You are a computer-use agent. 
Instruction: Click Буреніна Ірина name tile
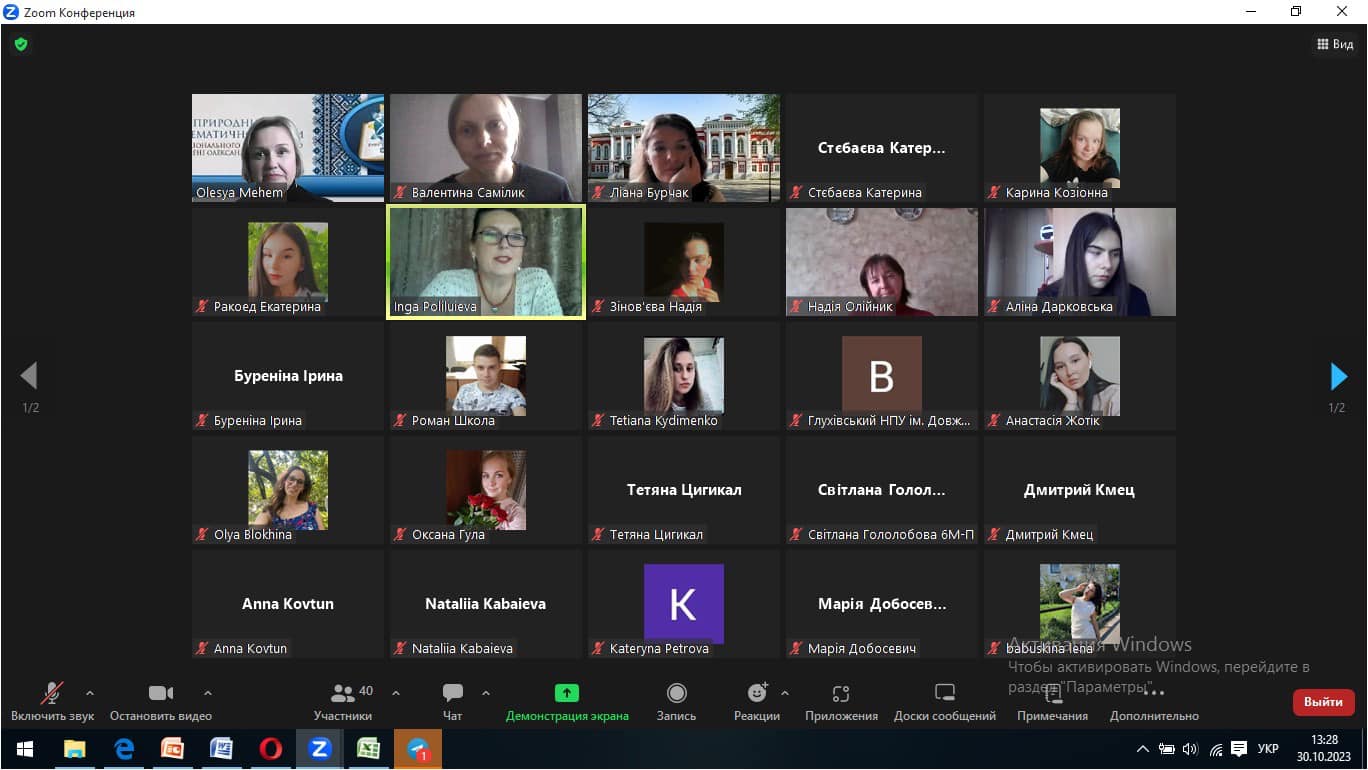pos(288,376)
